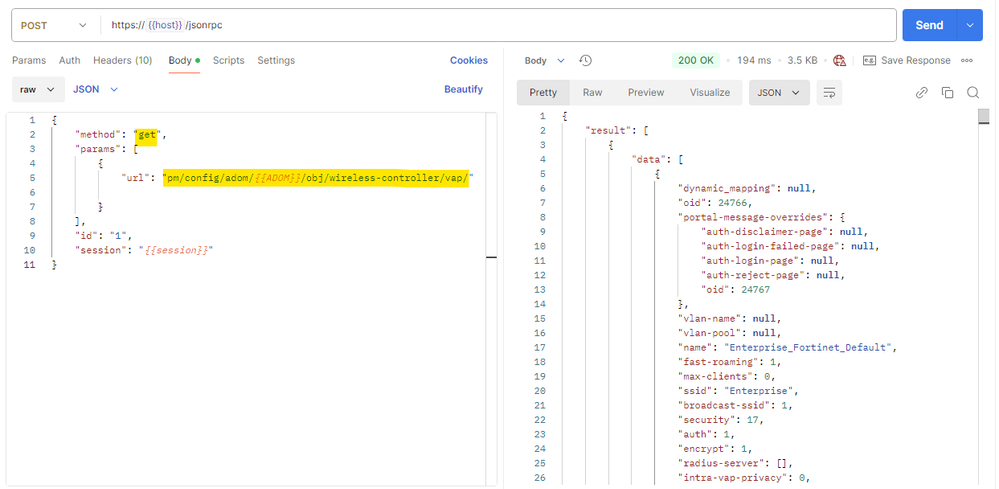Open the response more options ellipsis
This screenshot has width=999, height=489.
tap(967, 60)
